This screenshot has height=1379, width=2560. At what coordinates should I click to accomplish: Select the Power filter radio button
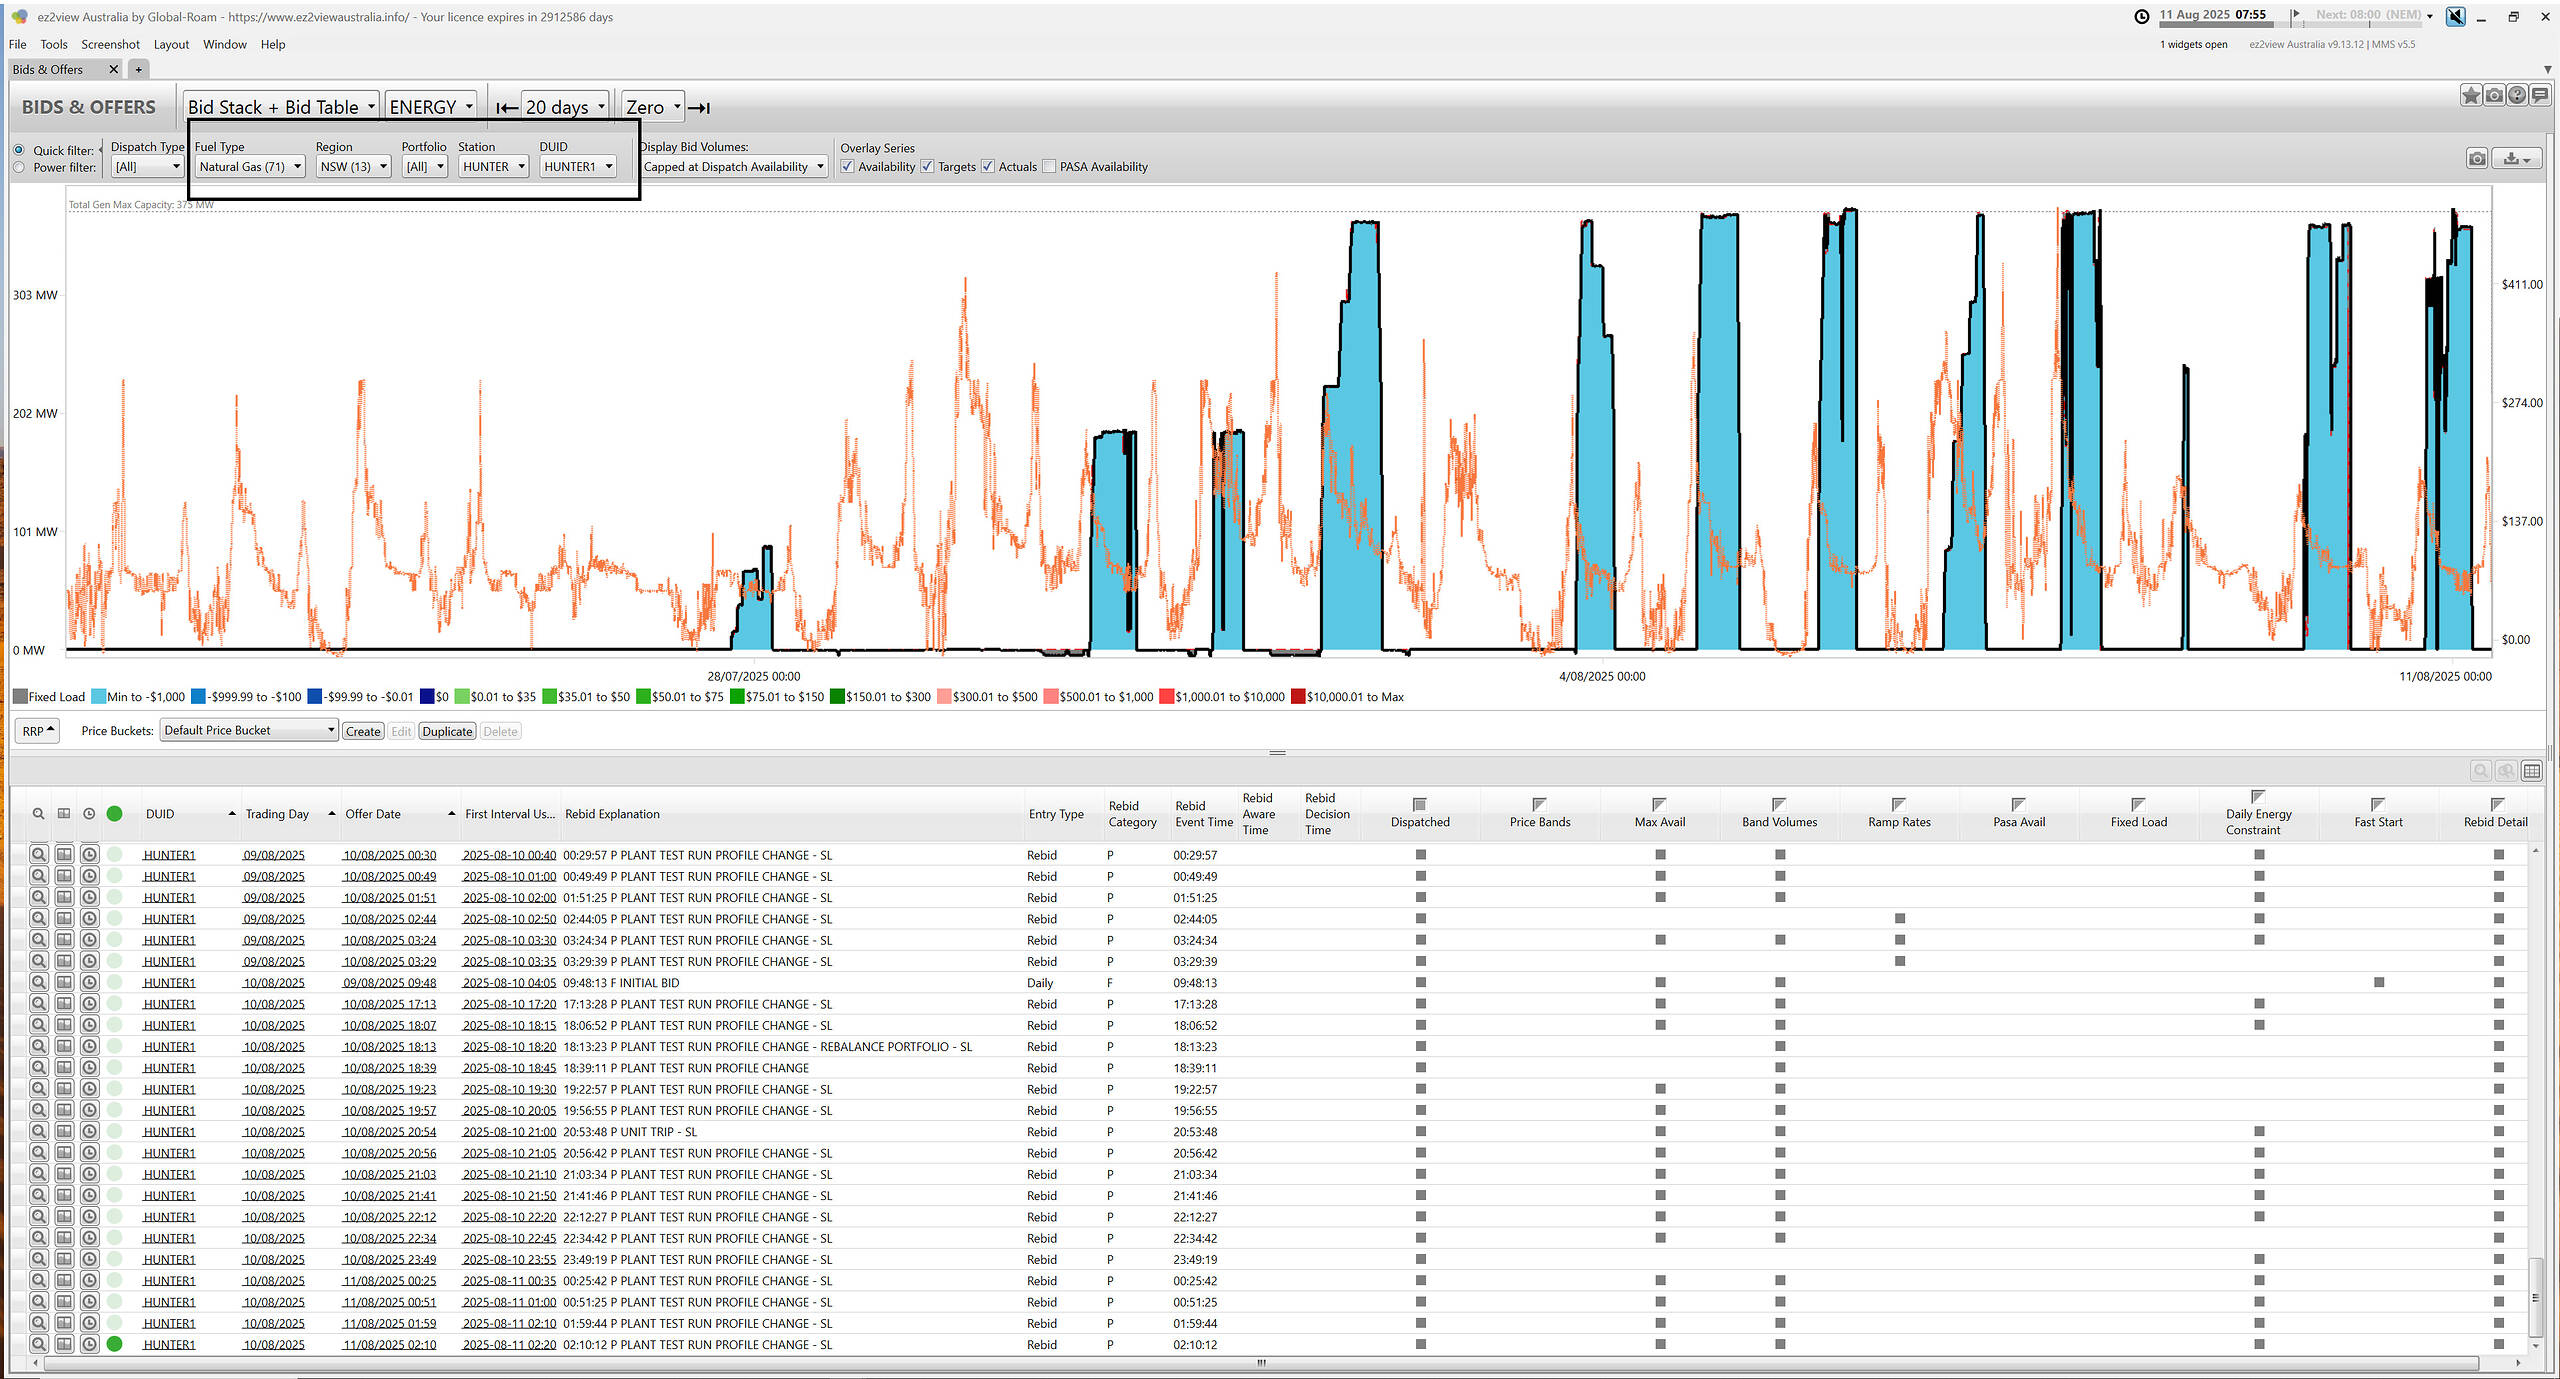click(19, 167)
